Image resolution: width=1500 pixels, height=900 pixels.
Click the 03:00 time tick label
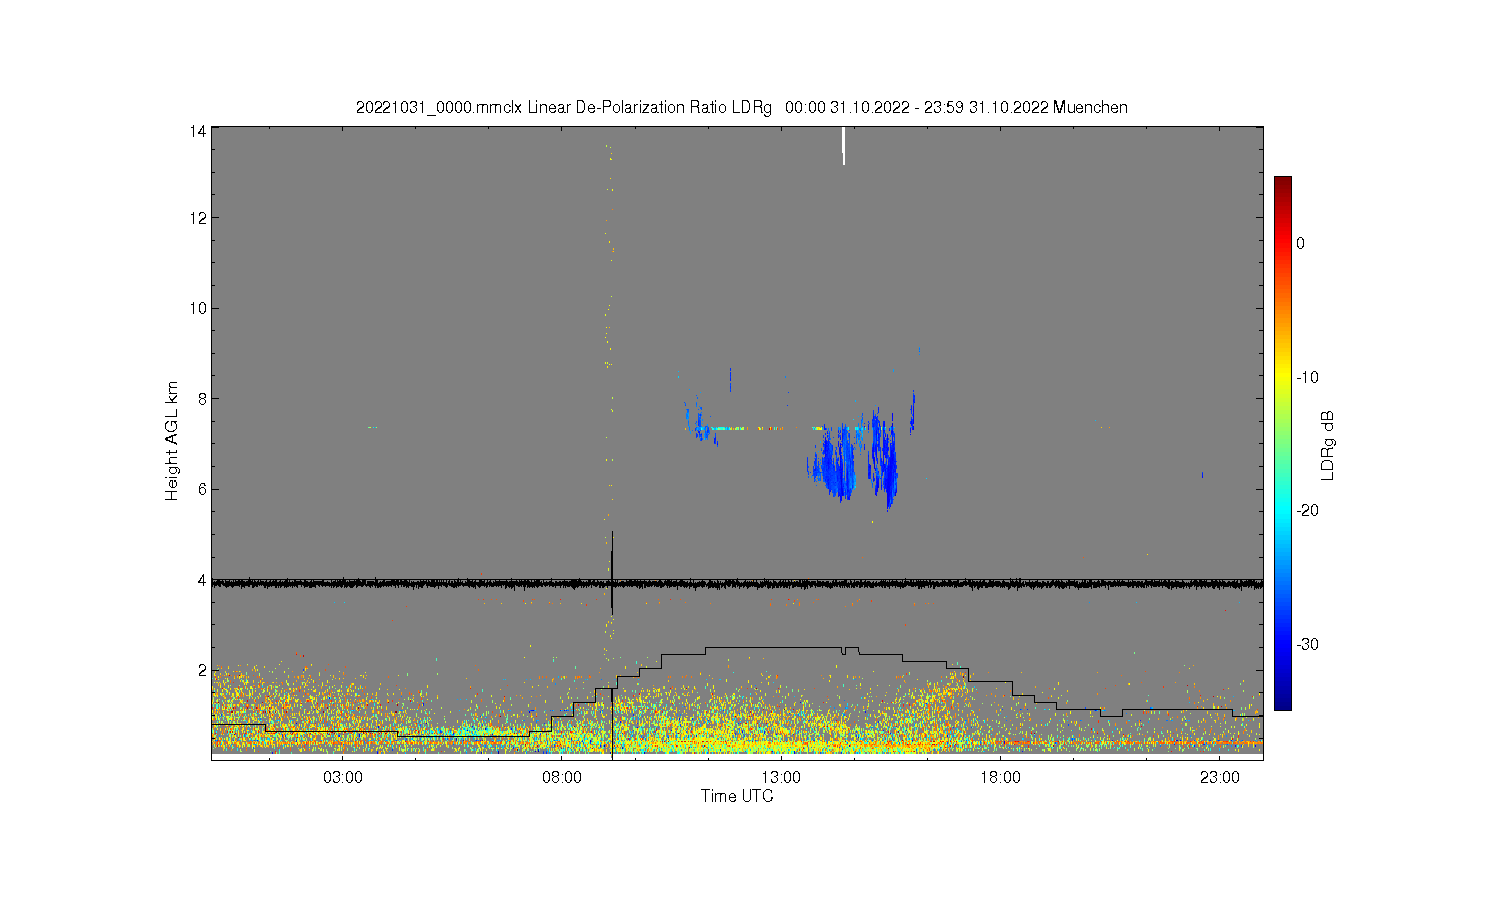point(343,778)
